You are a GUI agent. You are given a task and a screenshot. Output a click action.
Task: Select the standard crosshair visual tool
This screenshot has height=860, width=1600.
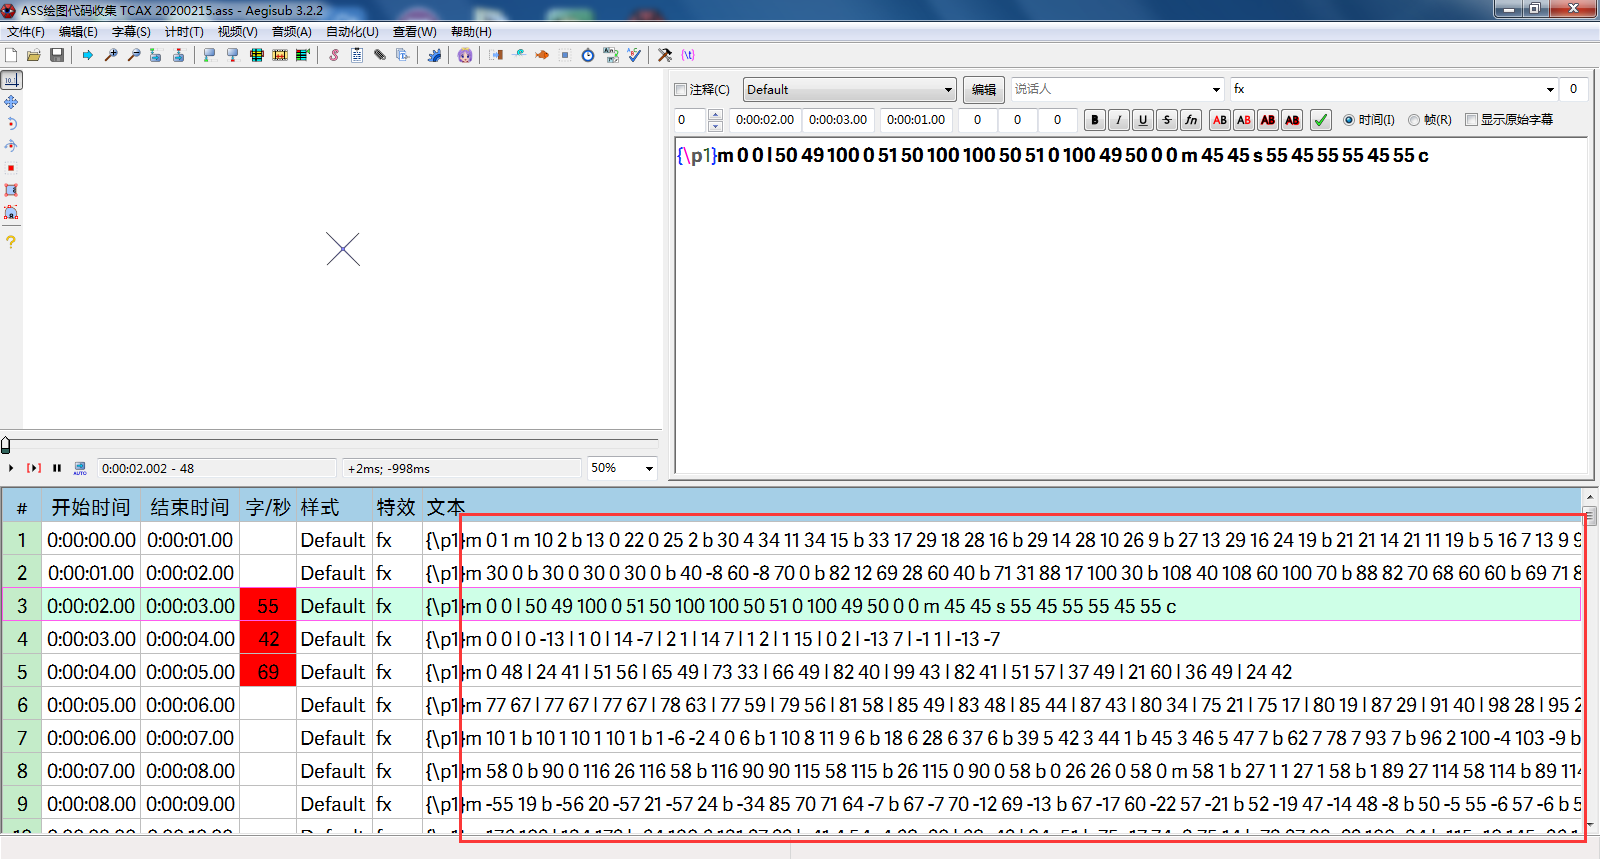tap(11, 80)
